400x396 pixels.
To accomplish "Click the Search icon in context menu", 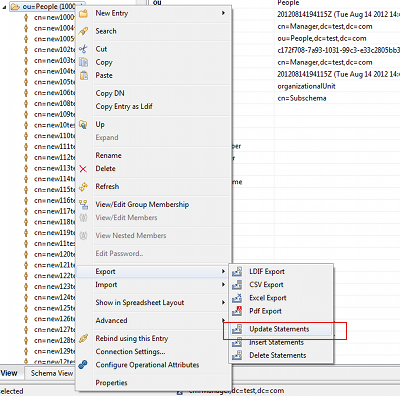I will tap(83, 31).
